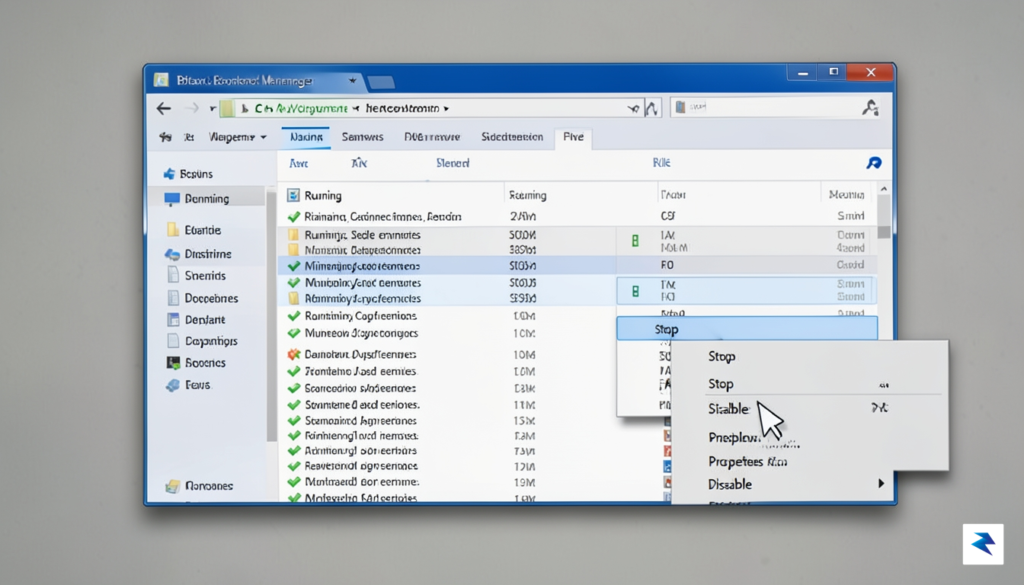Click the scrollbar up arrow in list
The height and width of the screenshot is (585, 1024).
pos(884,189)
